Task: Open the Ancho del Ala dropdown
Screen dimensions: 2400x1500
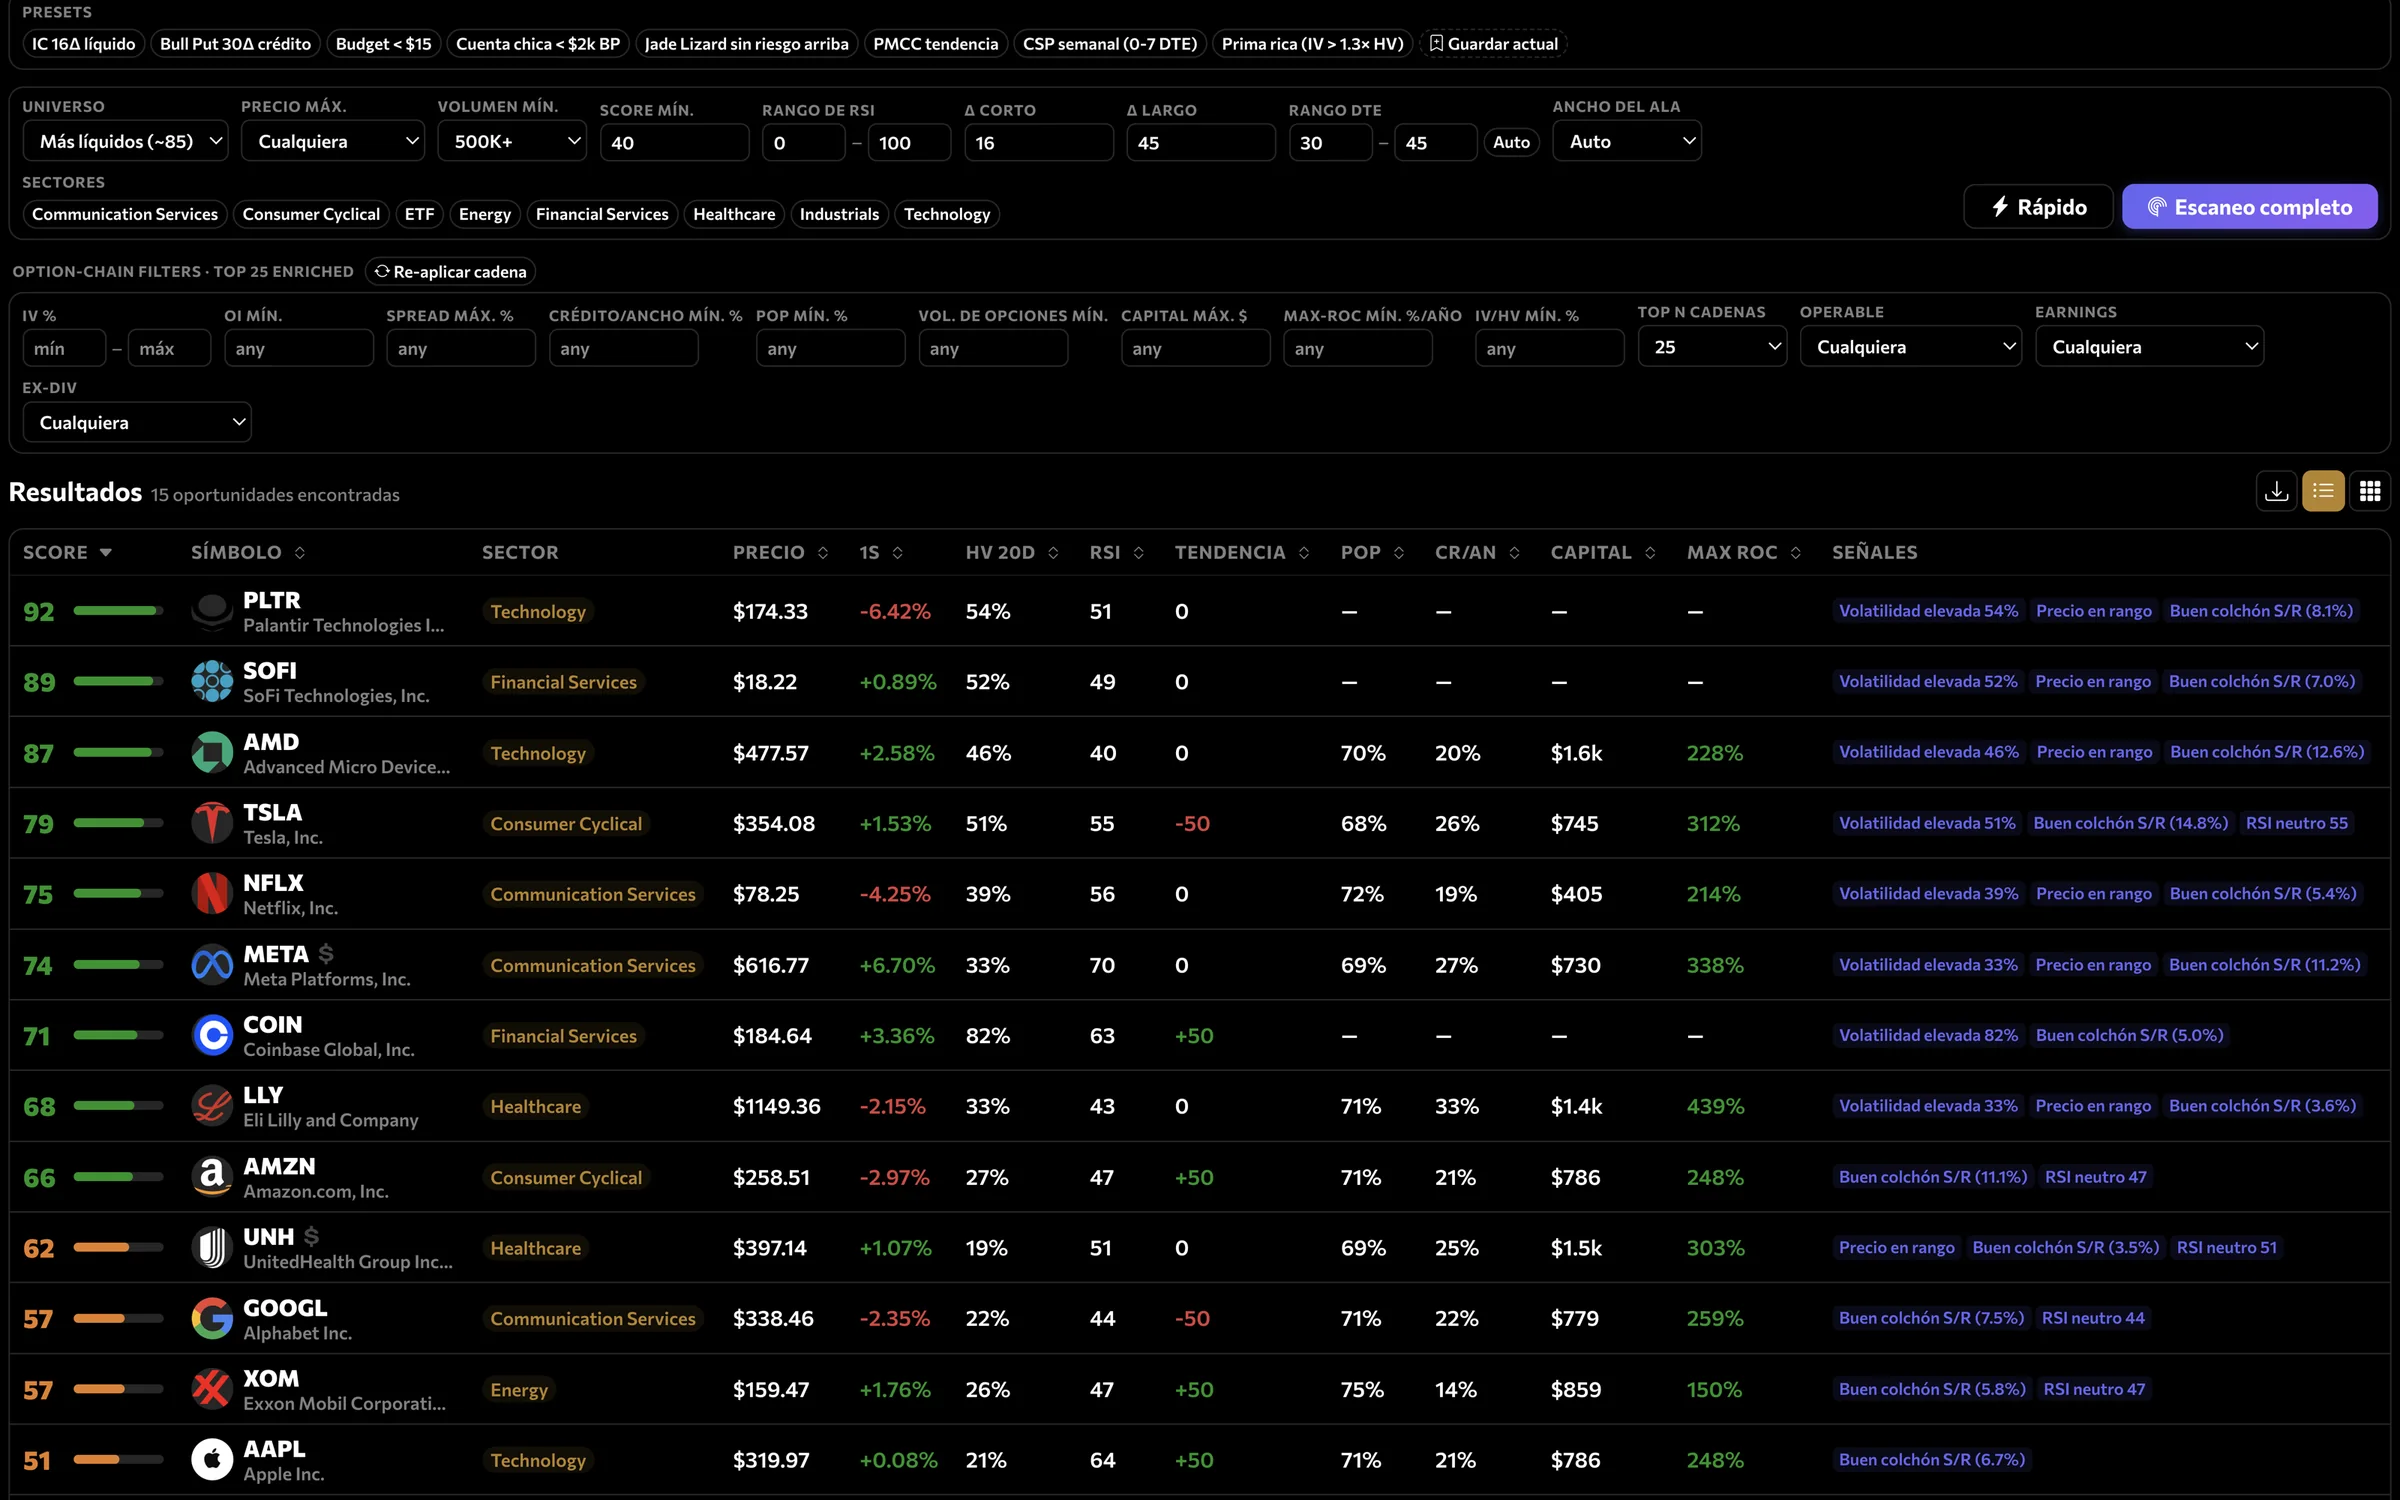Action: tap(1627, 141)
